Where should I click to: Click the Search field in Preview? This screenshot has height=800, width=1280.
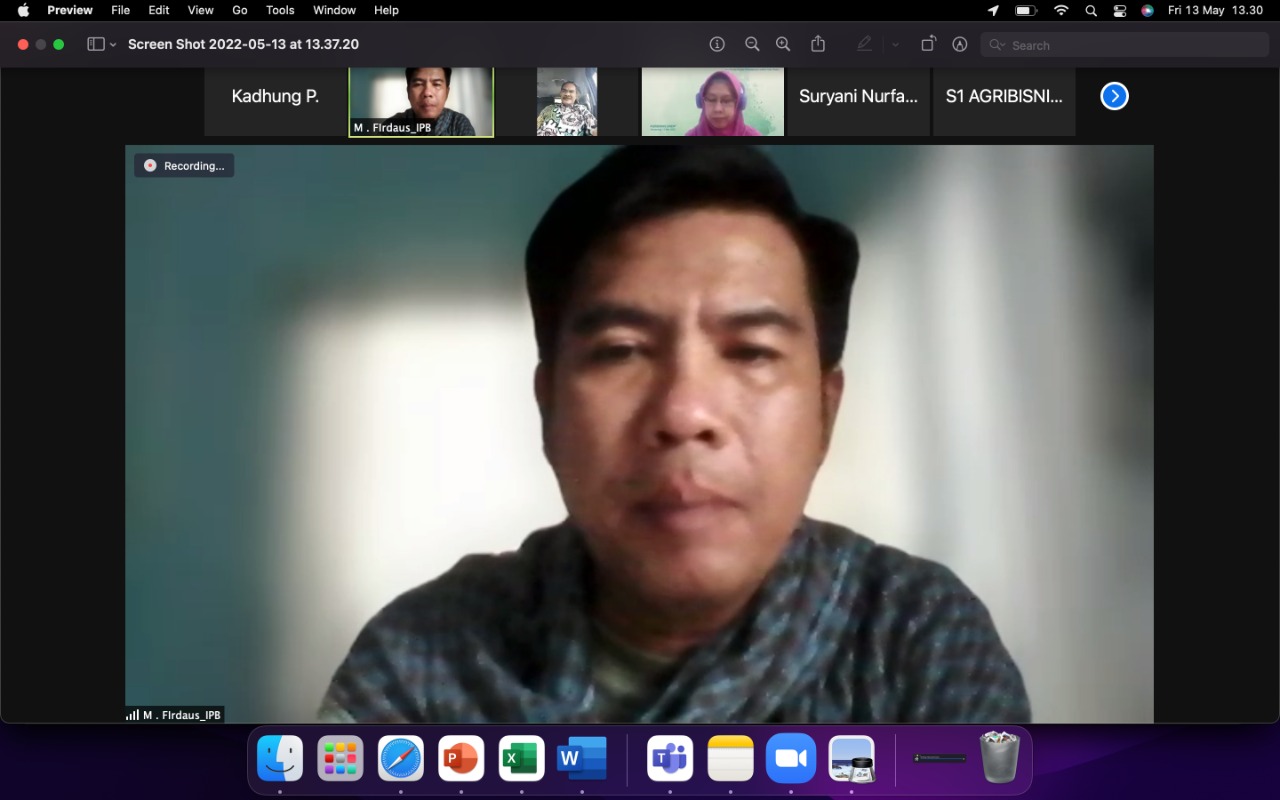(1125, 45)
